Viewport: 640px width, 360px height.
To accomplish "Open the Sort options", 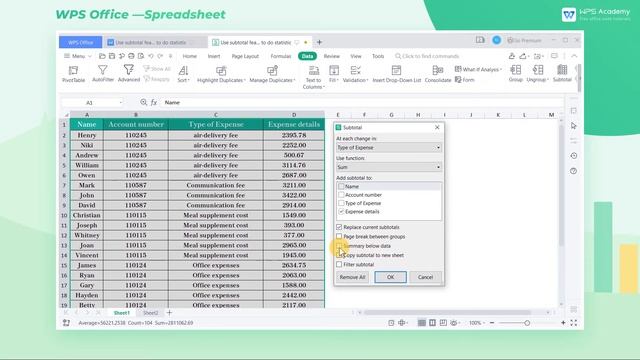I will [184, 74].
